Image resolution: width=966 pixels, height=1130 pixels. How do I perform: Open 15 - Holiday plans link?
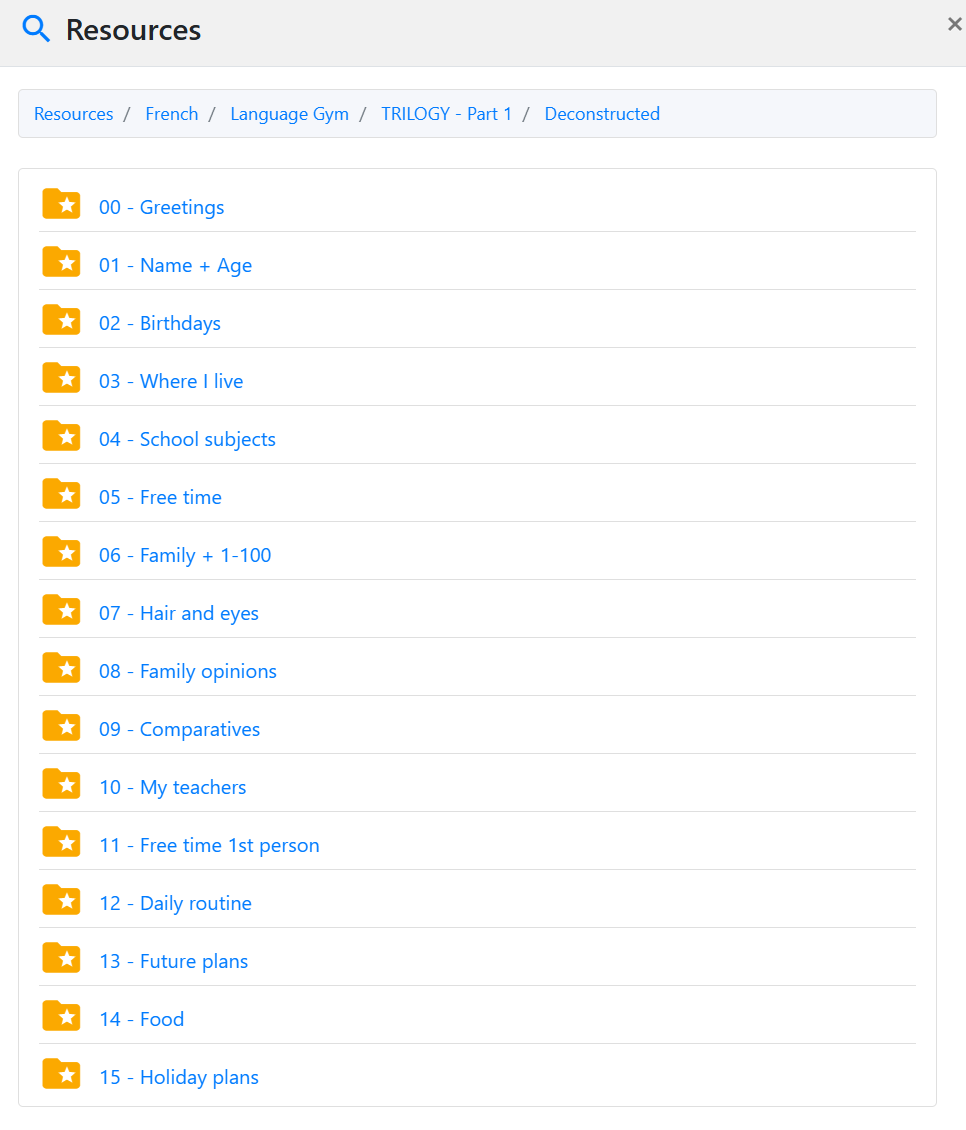click(x=179, y=1077)
